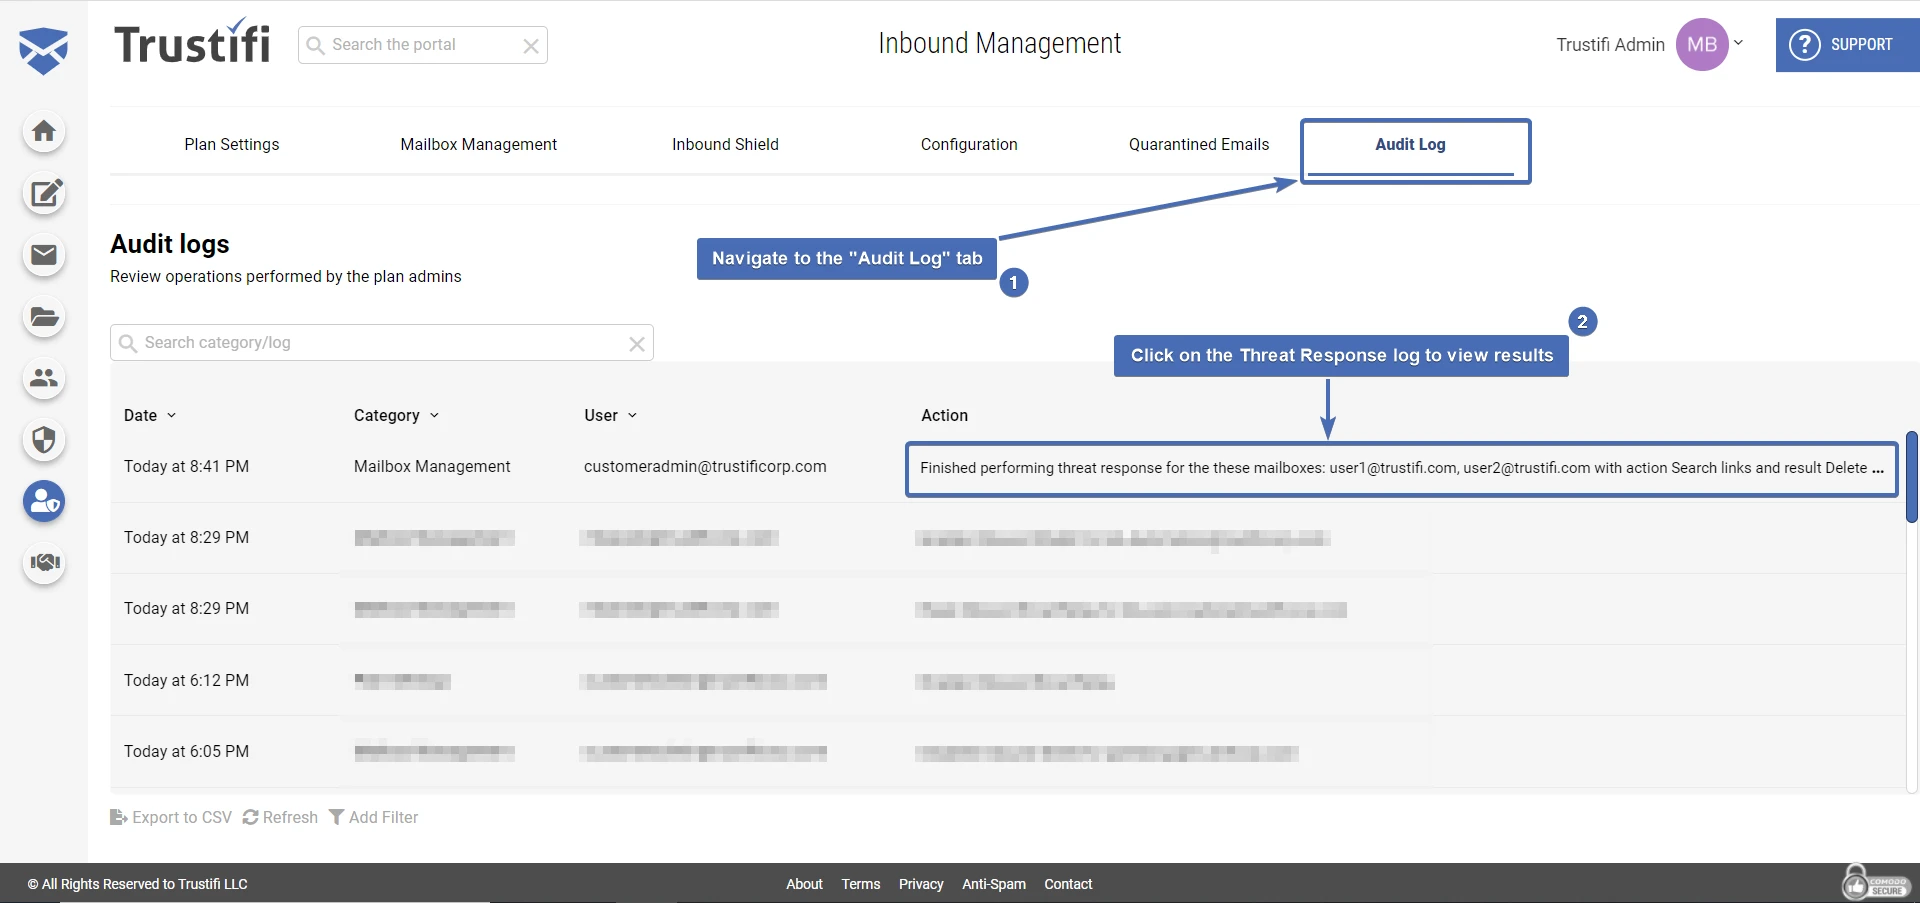Select the Compose email icon in sidebar

(x=44, y=194)
